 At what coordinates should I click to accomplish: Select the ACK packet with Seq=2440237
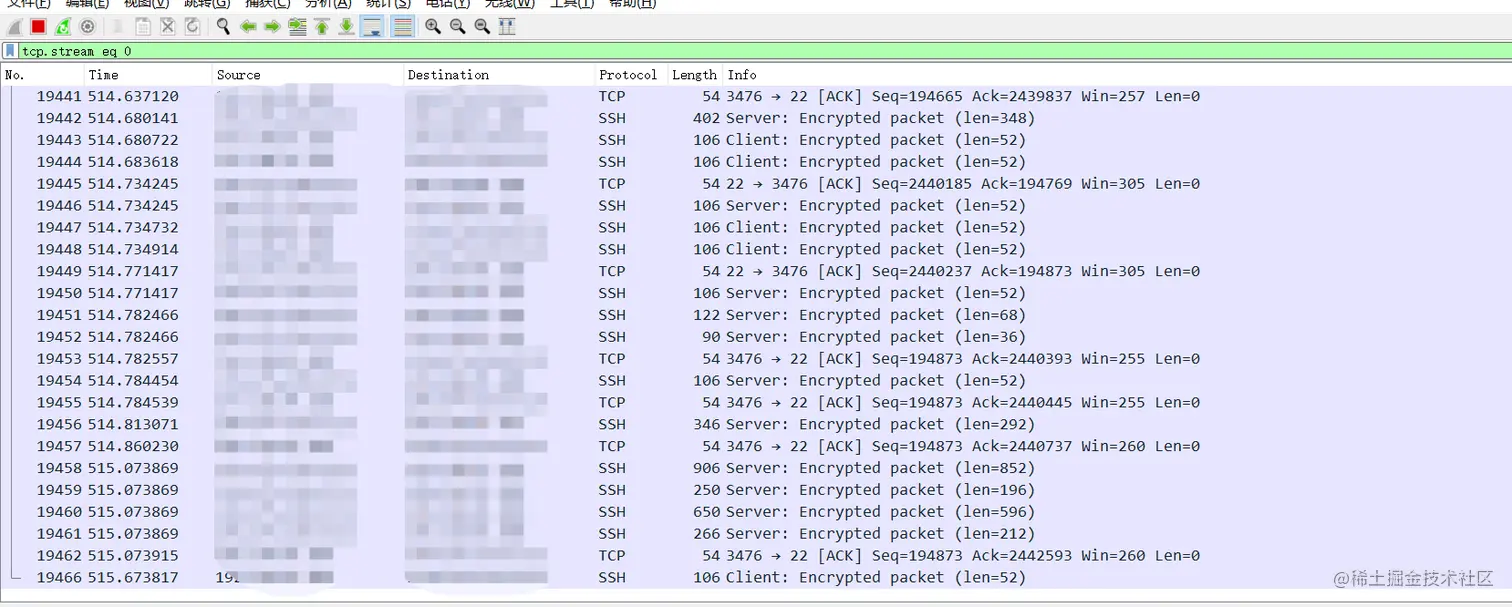(x=756, y=271)
